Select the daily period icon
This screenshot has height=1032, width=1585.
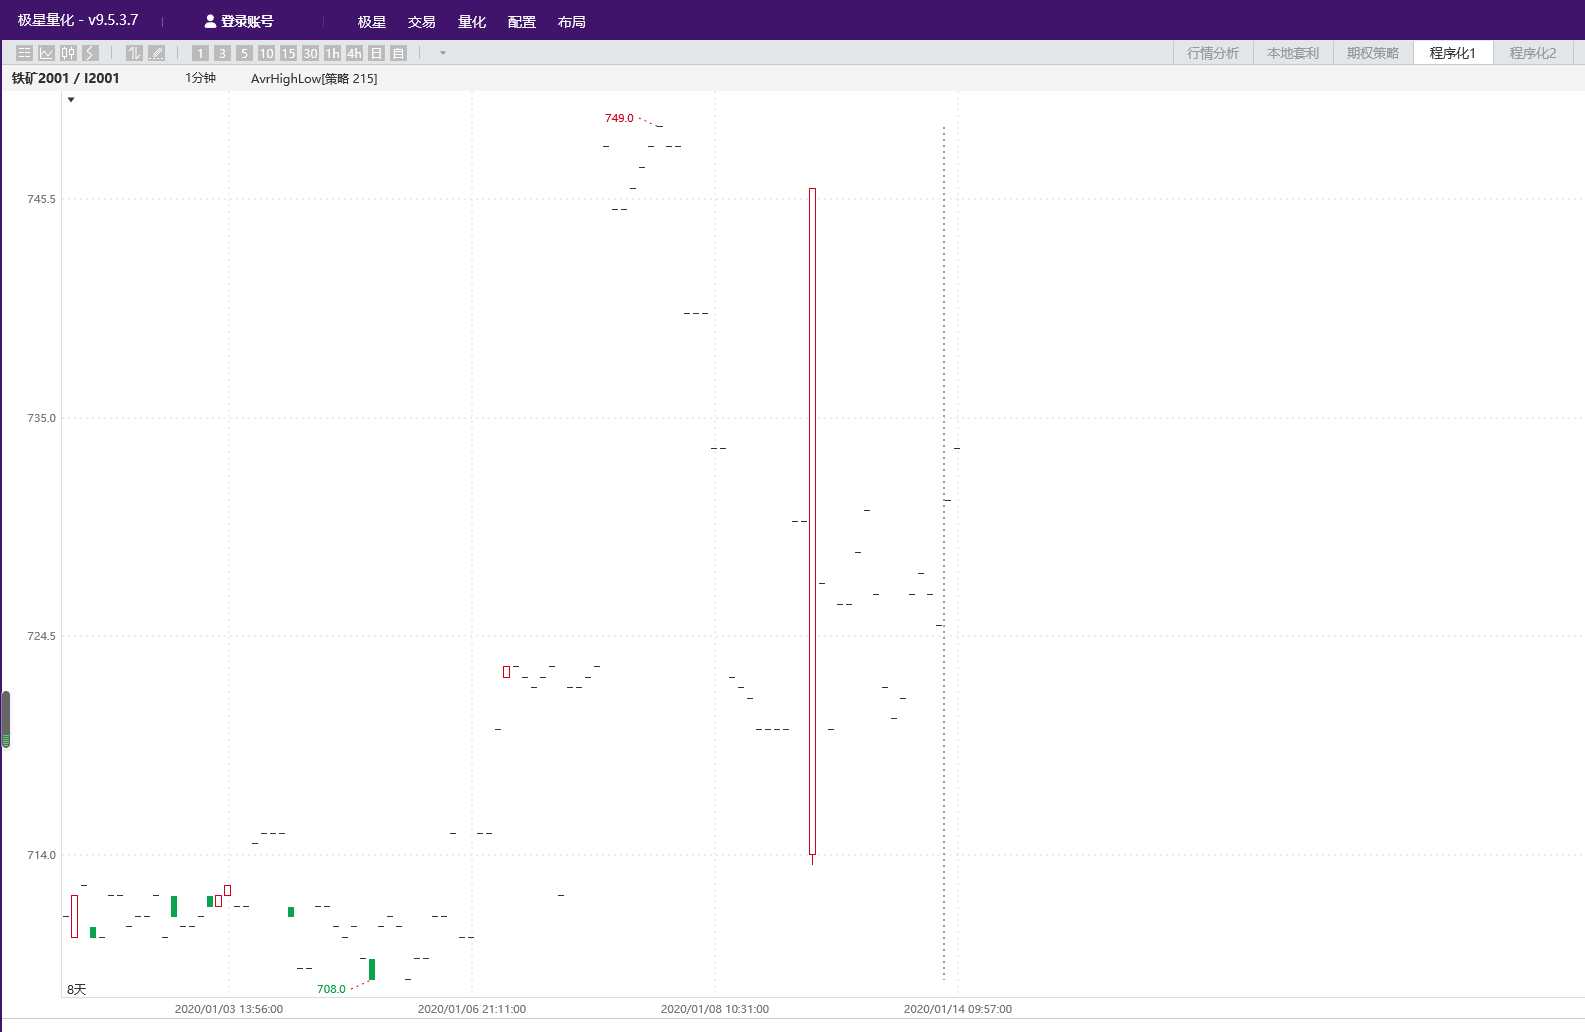[376, 53]
